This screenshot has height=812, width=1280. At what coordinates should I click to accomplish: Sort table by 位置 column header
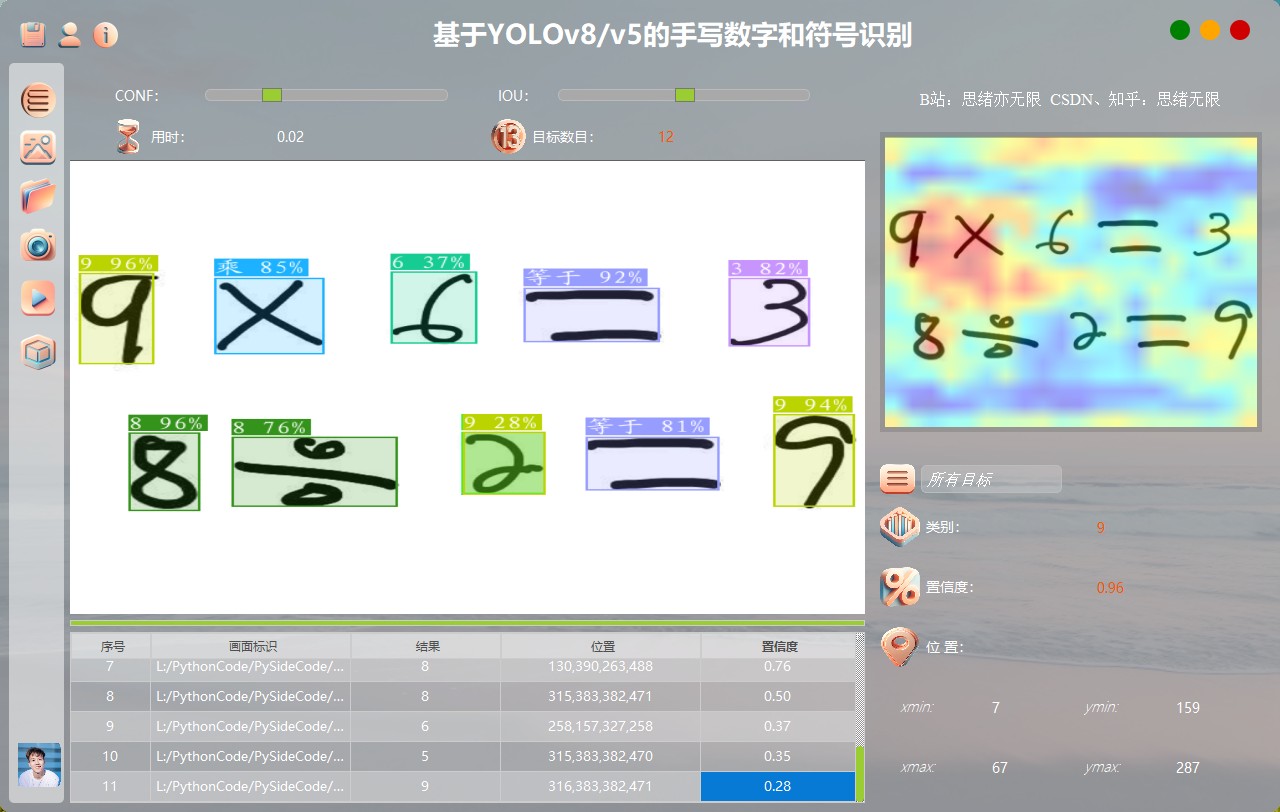(x=601, y=646)
